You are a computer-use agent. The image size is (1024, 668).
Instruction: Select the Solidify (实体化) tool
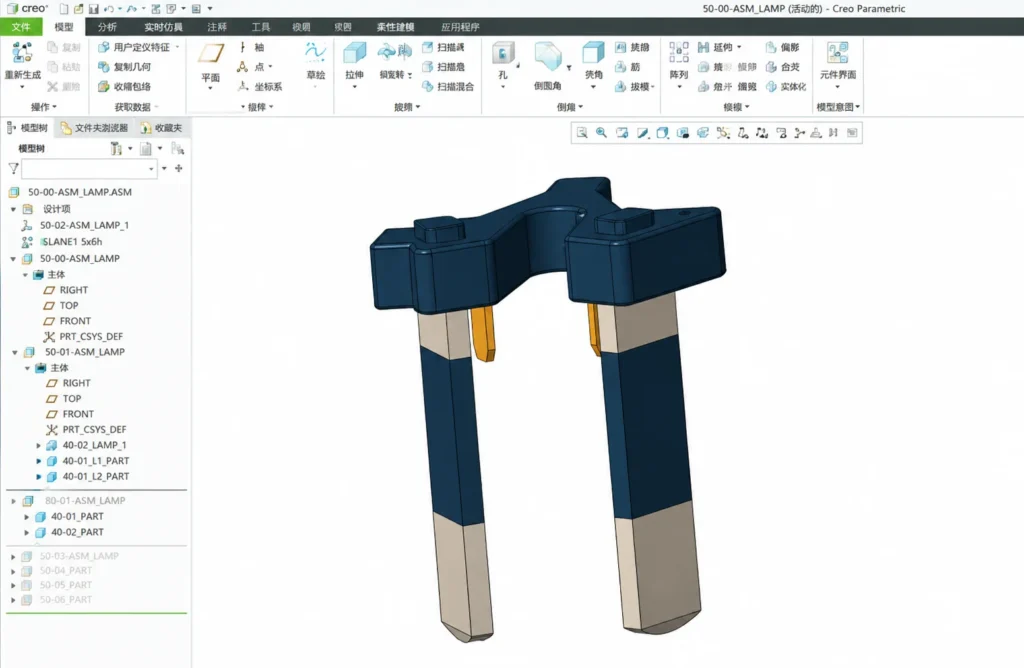click(786, 86)
